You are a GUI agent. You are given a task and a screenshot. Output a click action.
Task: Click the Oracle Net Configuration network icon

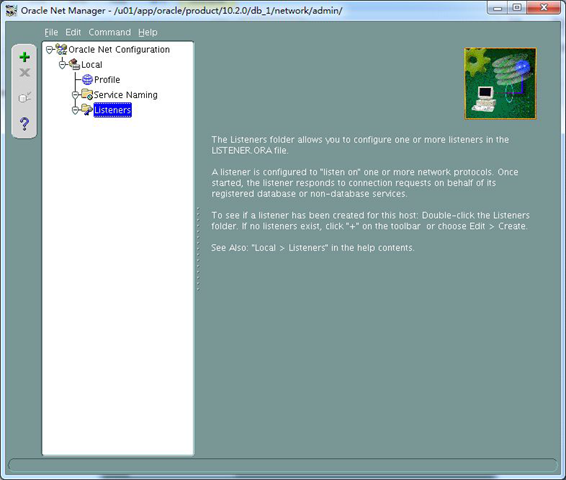pos(61,49)
